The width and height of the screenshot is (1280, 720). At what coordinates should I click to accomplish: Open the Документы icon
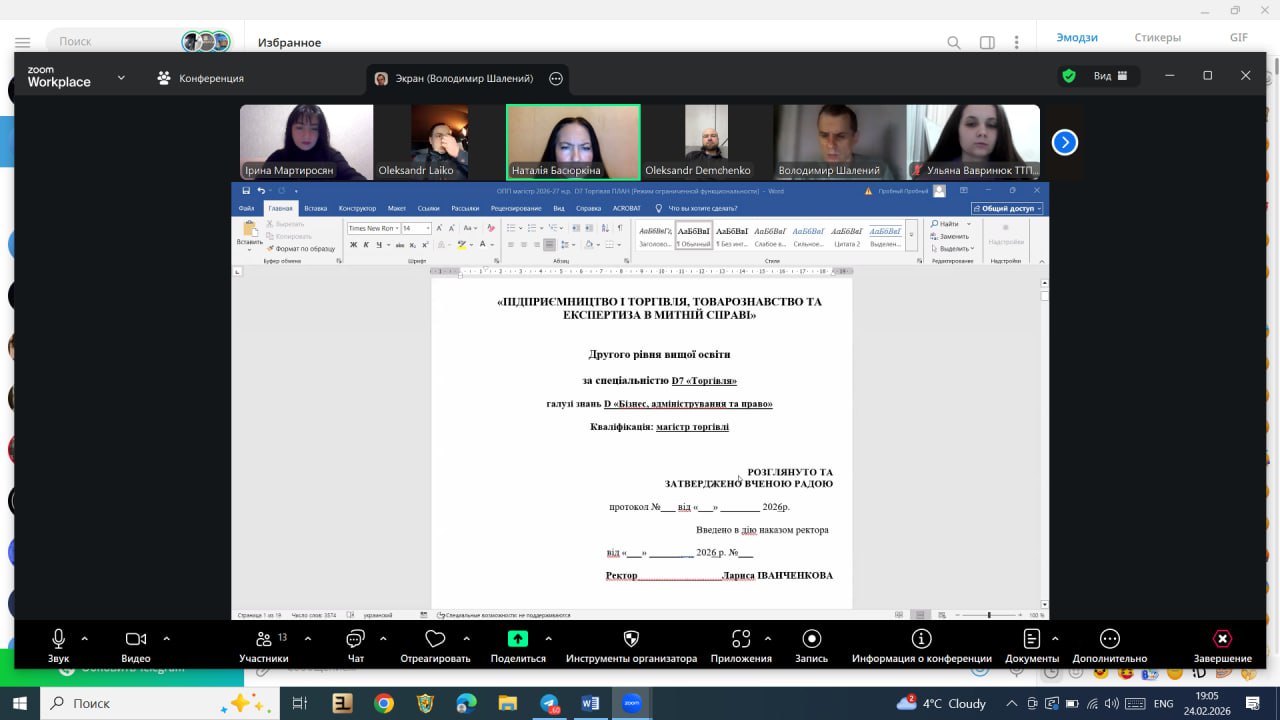1031,640
